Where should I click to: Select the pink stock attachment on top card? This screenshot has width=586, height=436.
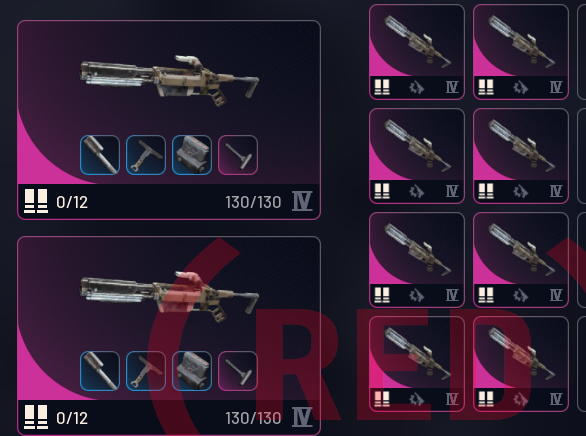pyautogui.click(x=238, y=155)
